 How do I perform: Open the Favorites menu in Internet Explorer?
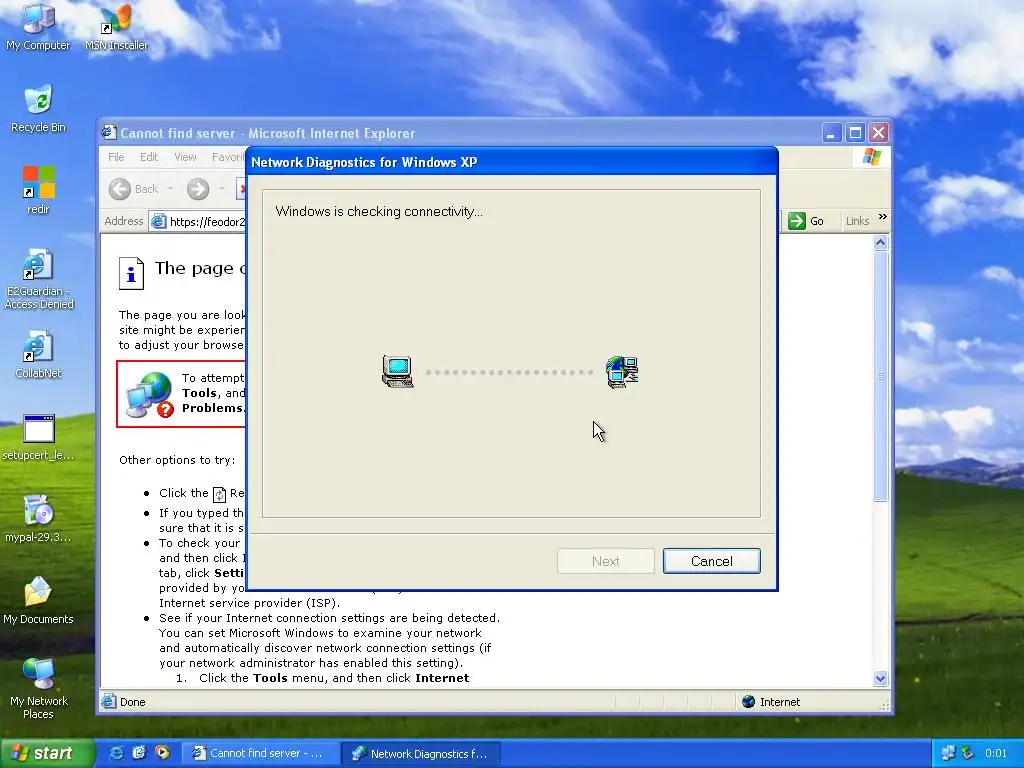(x=228, y=157)
